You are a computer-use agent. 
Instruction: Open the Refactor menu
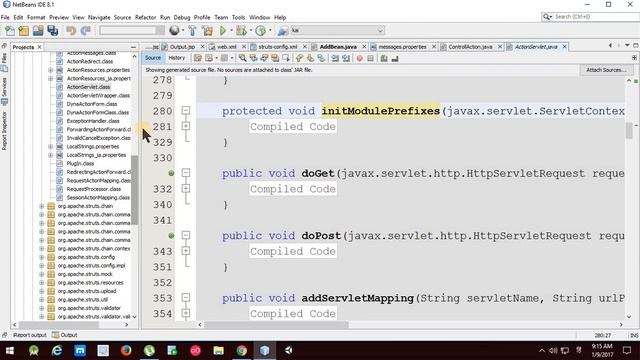[145, 17]
